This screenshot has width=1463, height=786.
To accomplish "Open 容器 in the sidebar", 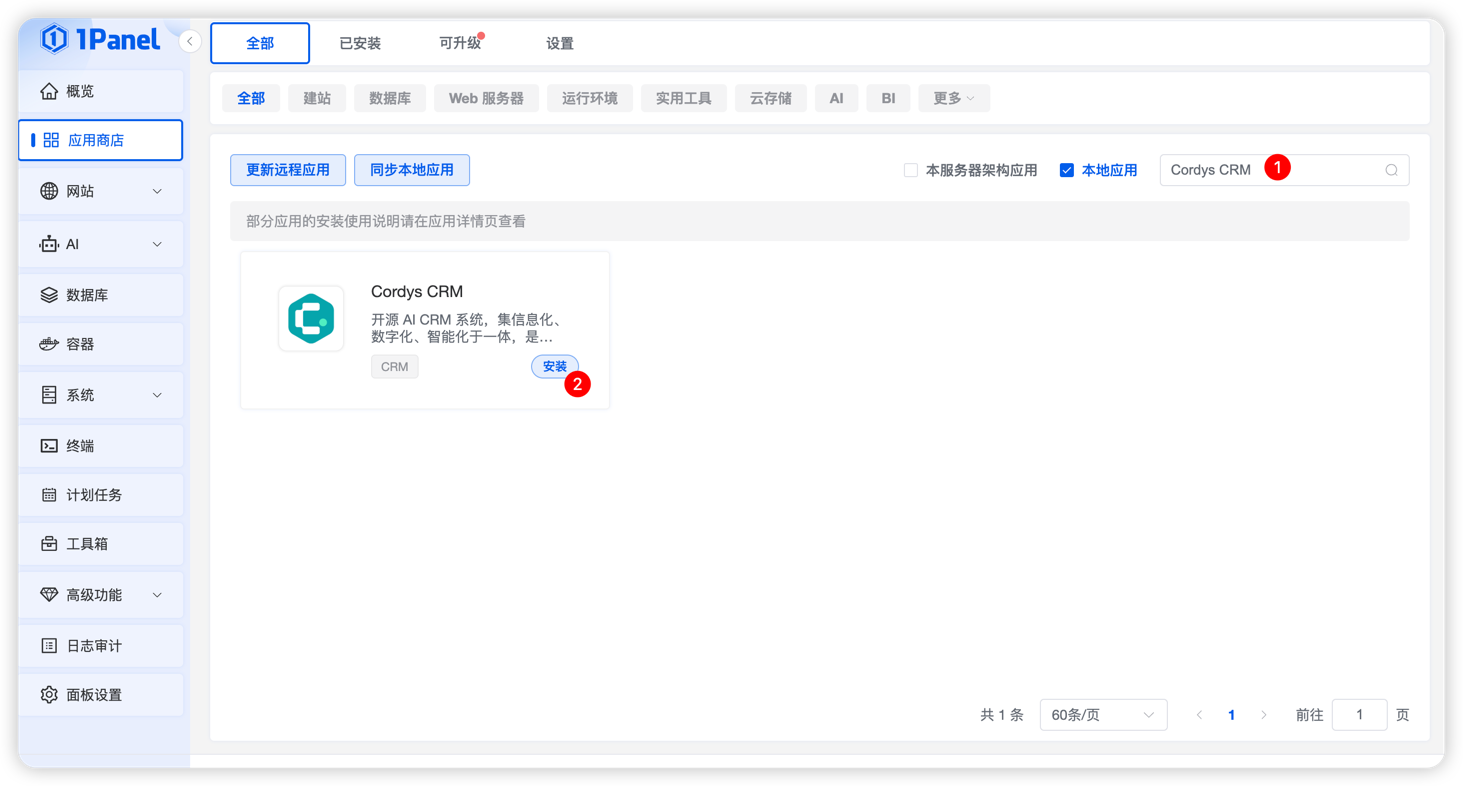I will [100, 344].
